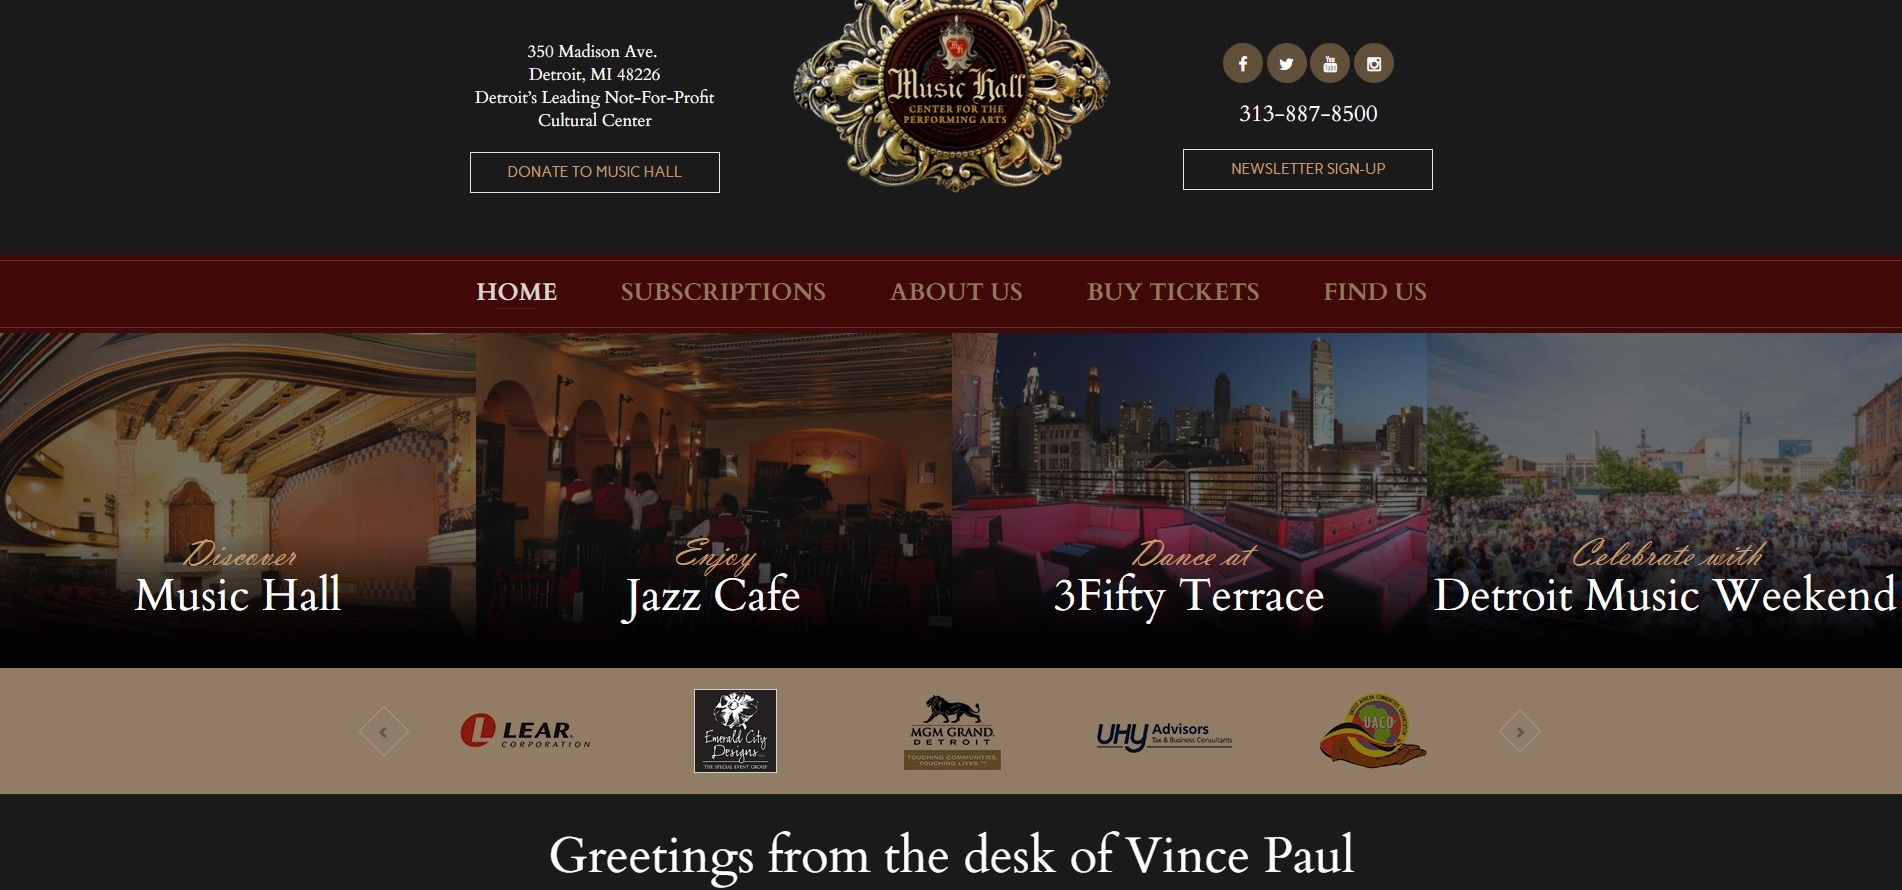Click the Donate to Music Hall button

pos(595,172)
